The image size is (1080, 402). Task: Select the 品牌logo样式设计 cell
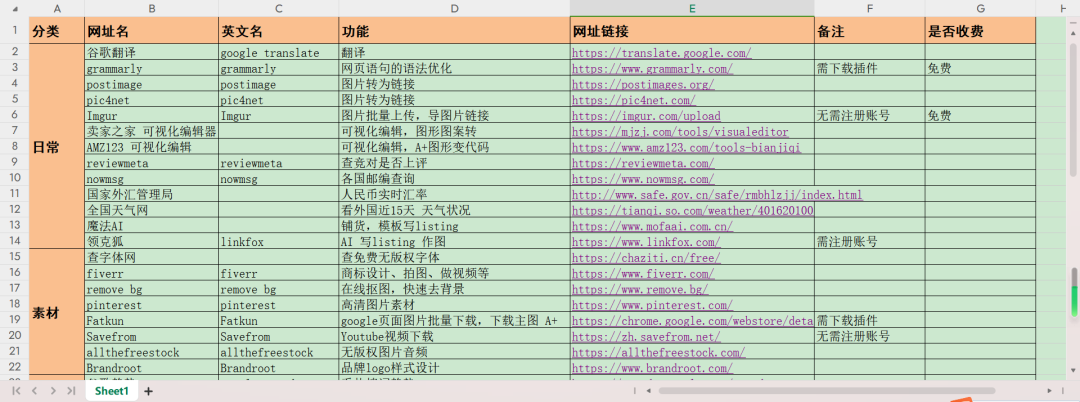[455, 368]
